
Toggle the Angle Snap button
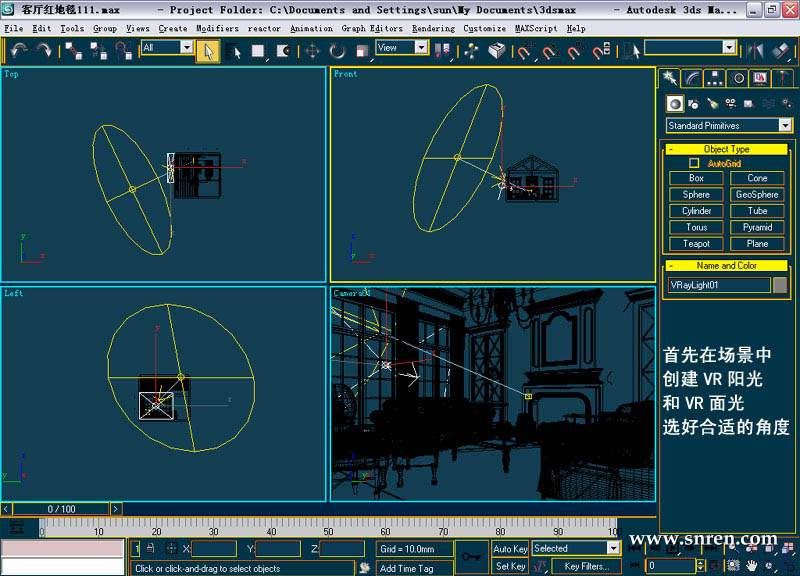click(548, 51)
